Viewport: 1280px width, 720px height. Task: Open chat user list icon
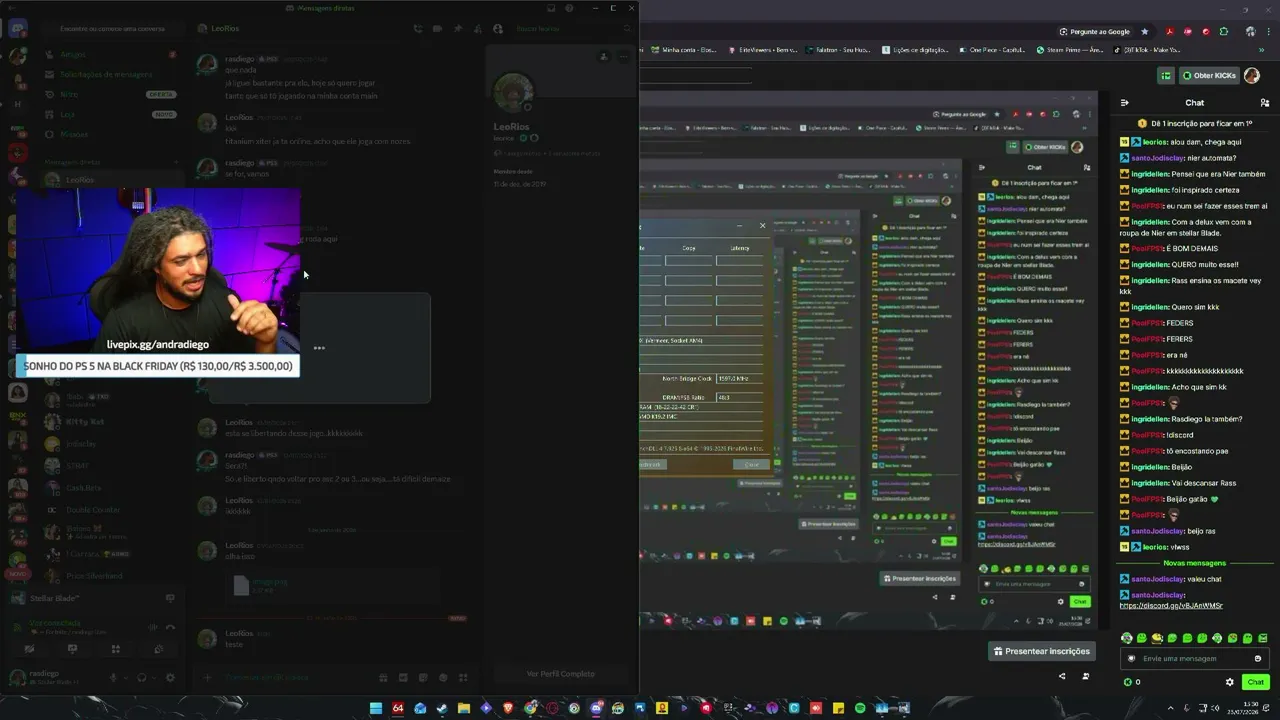[x=1264, y=102]
